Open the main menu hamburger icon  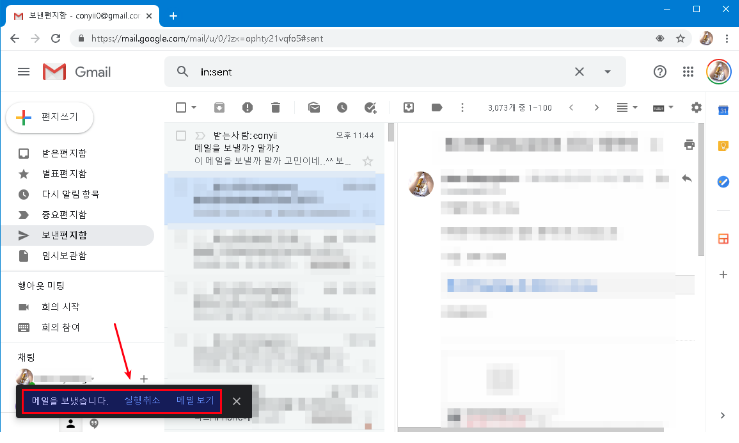(x=24, y=72)
